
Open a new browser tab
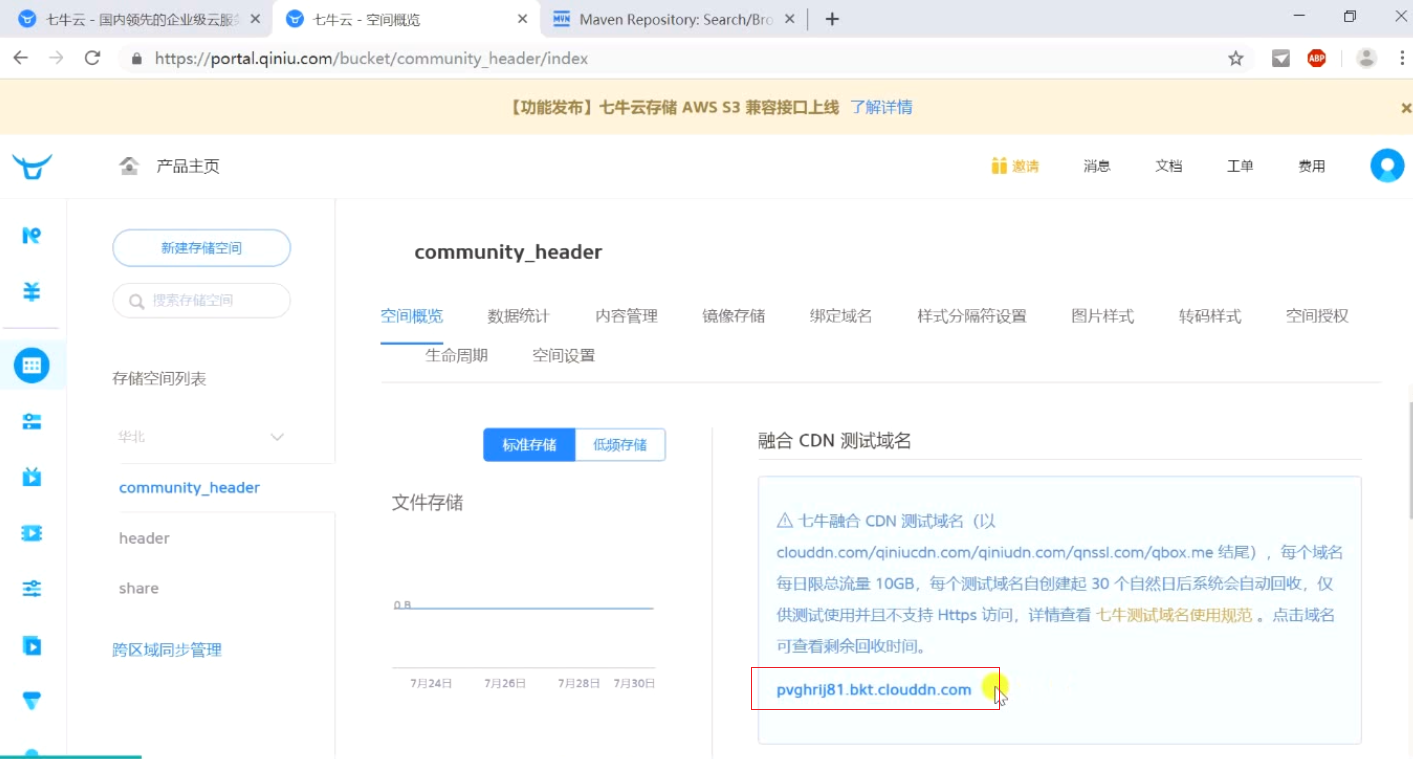(x=832, y=19)
